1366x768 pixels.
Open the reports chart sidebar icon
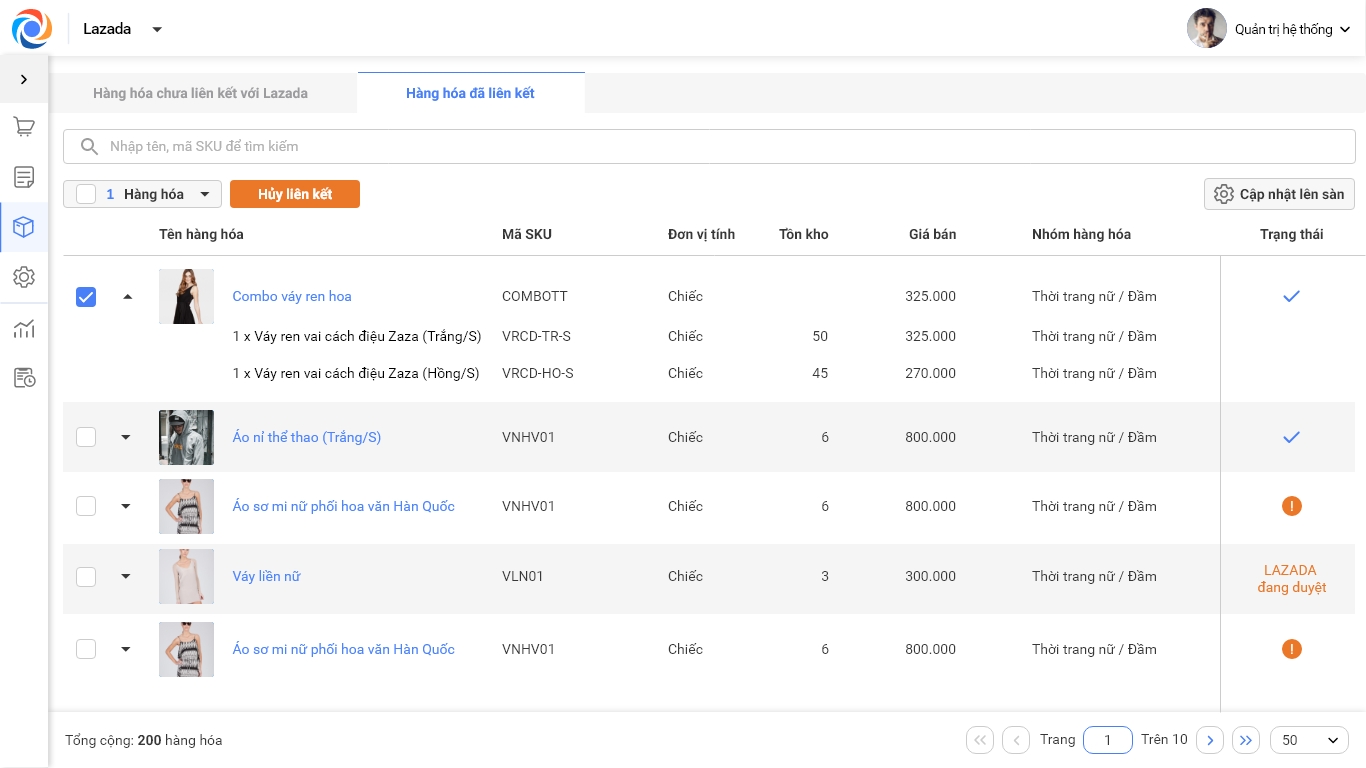[x=24, y=329]
